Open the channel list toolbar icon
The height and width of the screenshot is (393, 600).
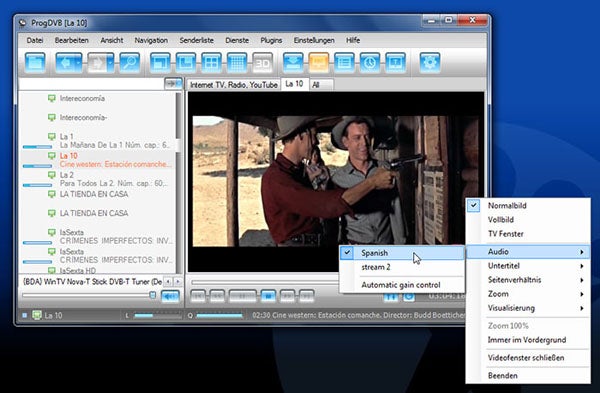tap(35, 62)
